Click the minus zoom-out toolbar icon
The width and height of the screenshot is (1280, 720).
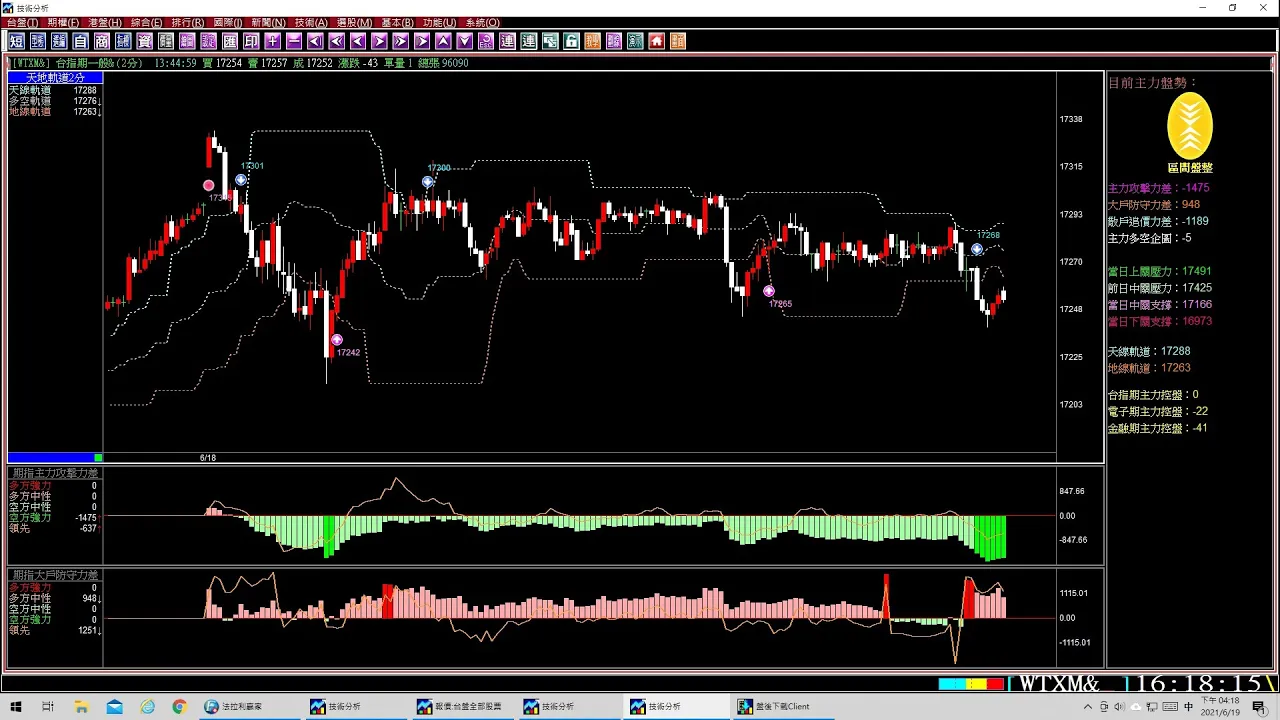point(294,41)
